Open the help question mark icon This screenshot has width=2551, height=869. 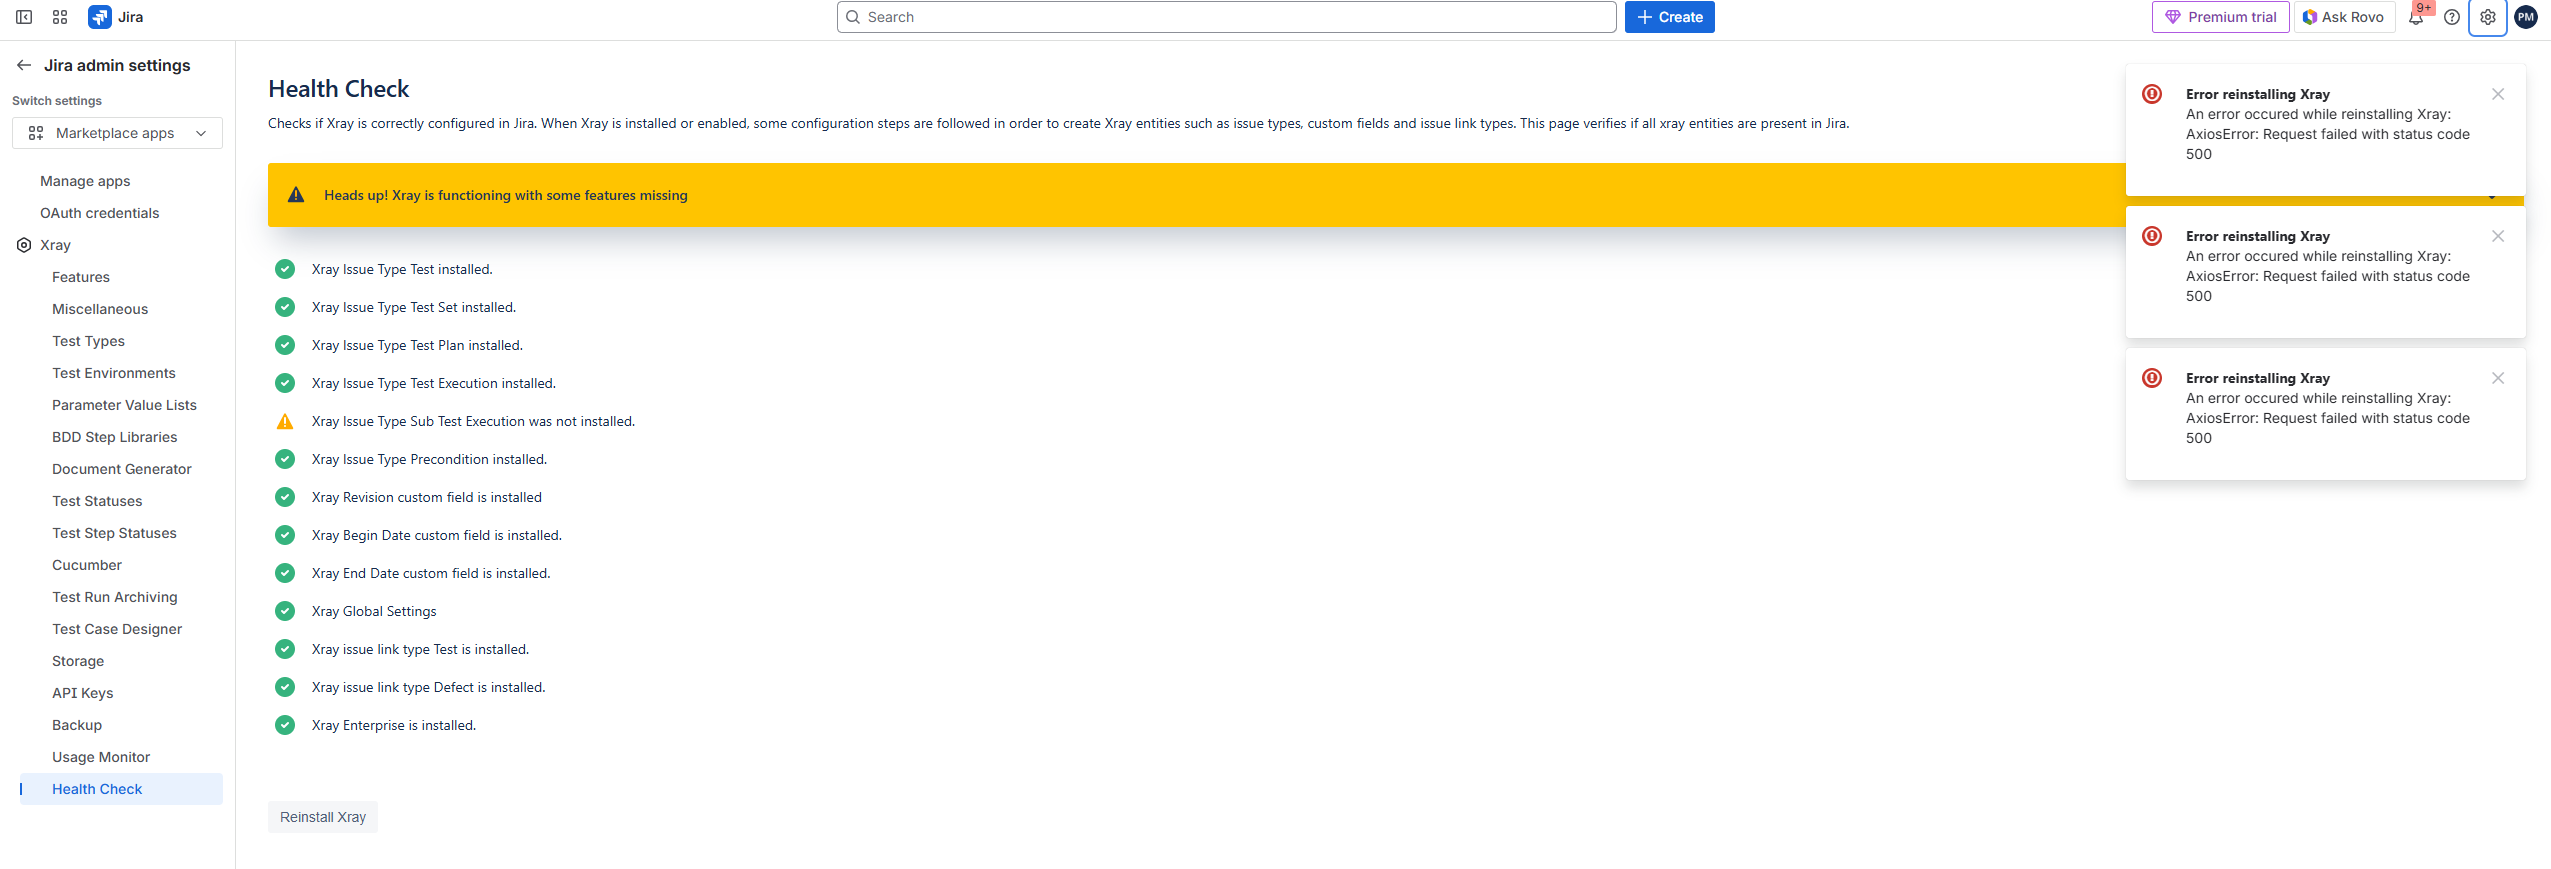[2452, 17]
